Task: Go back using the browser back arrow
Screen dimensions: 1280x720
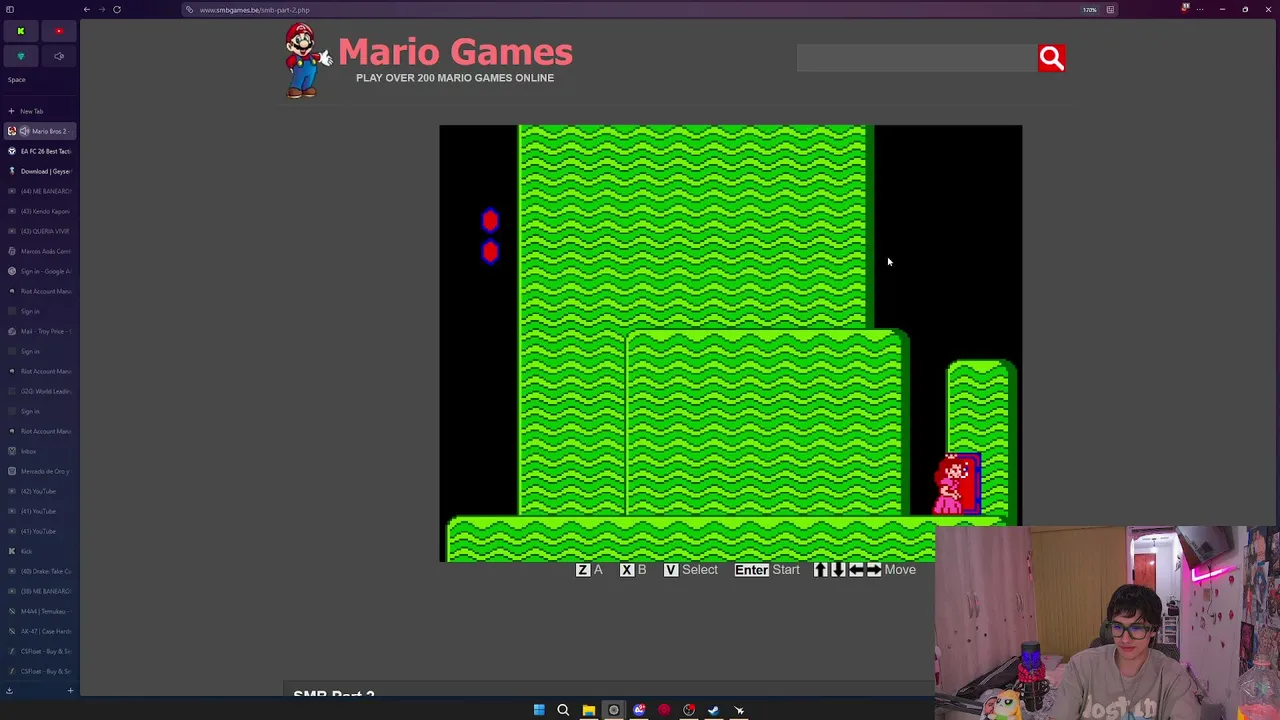Action: coord(87,10)
